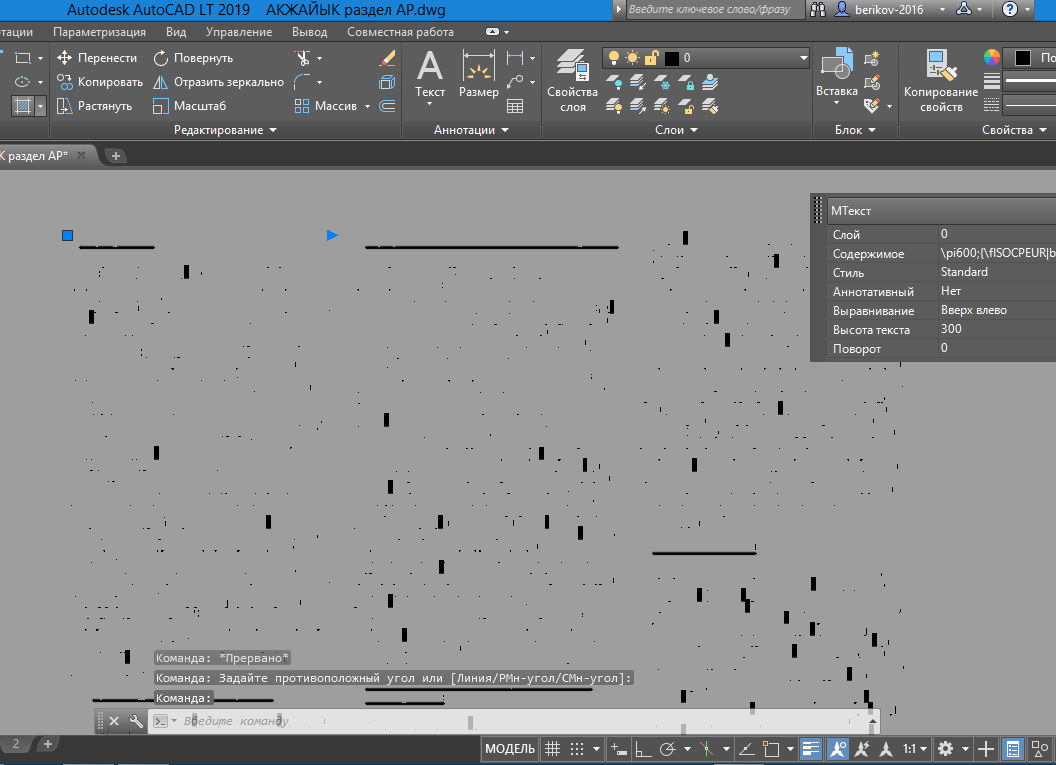Click the Match layer brush icon

[710, 106]
